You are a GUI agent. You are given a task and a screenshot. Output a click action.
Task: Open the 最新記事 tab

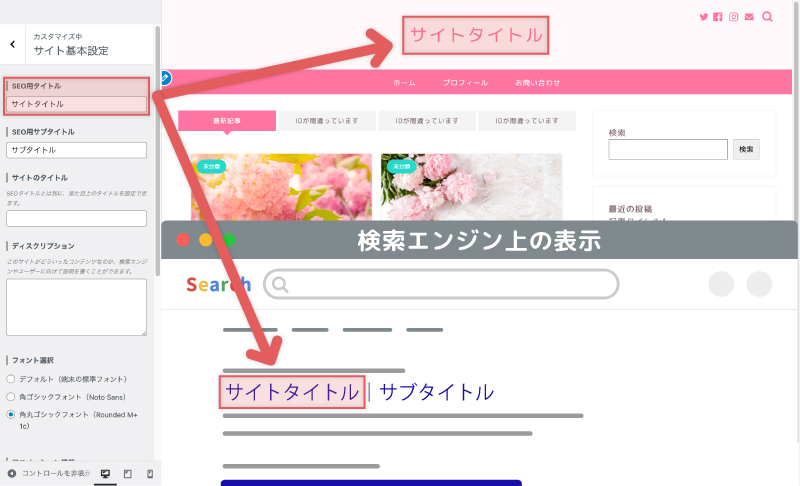(x=227, y=121)
